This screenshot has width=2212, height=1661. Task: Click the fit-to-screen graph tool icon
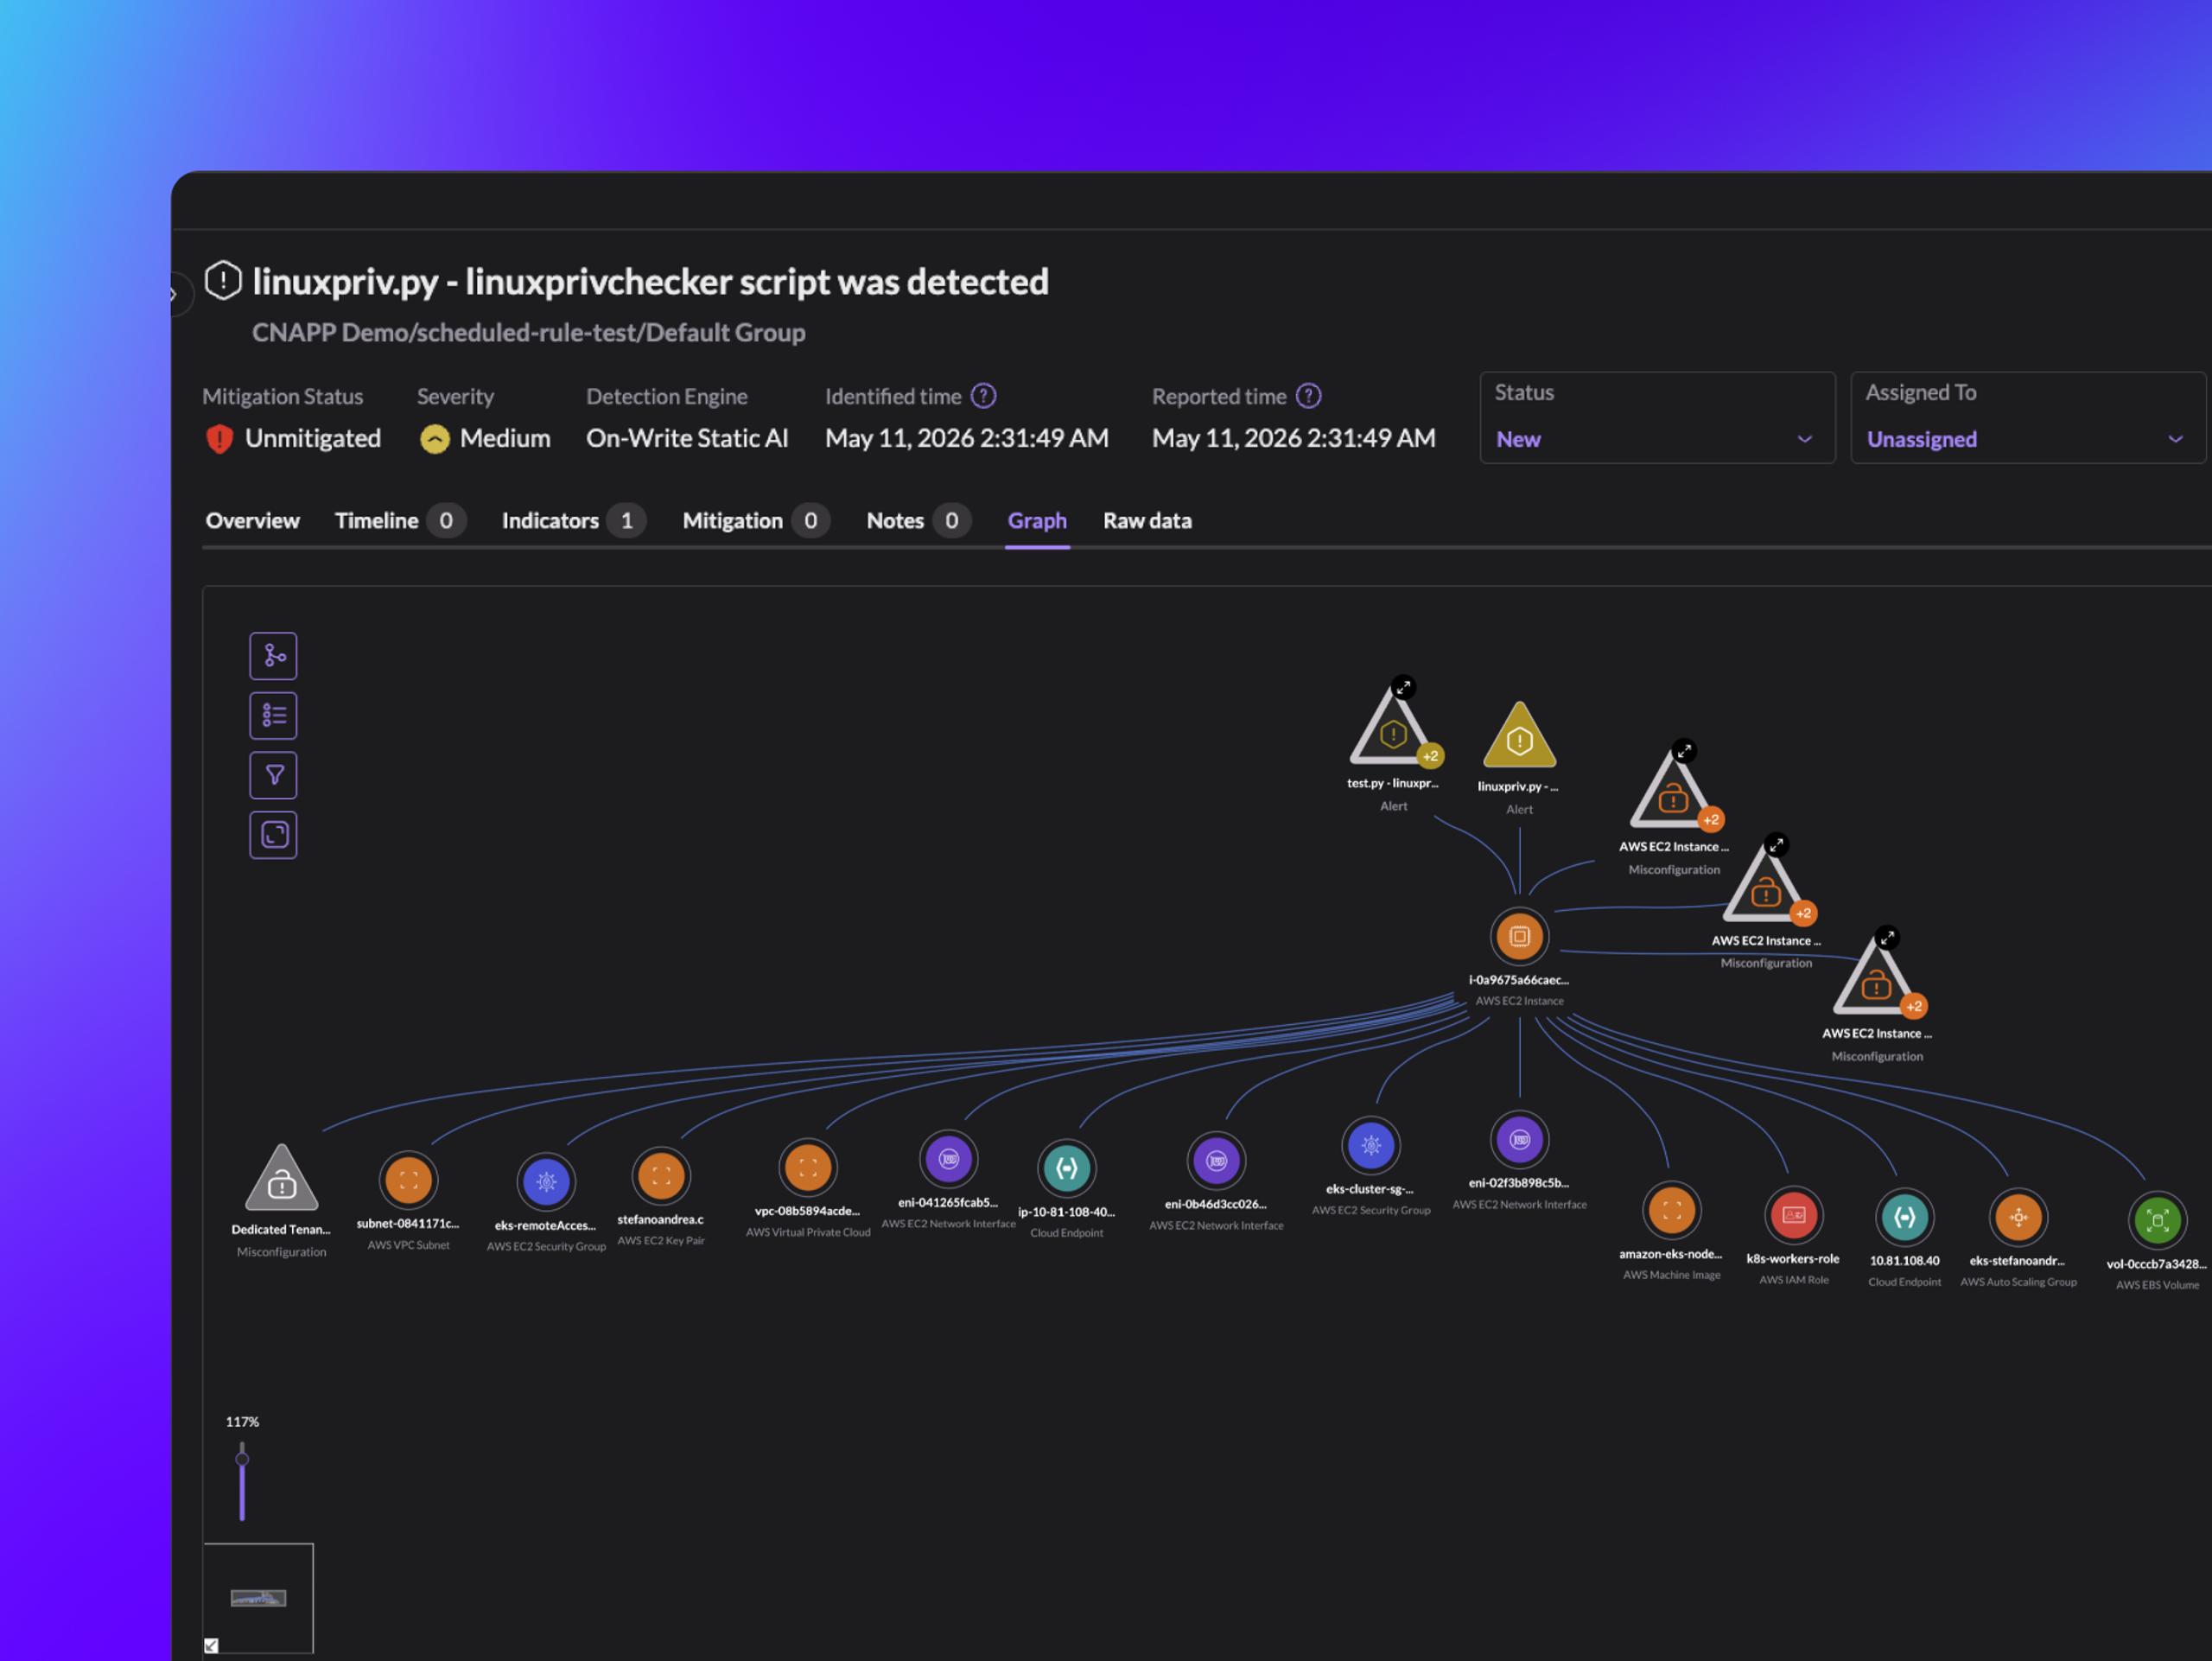coord(273,835)
